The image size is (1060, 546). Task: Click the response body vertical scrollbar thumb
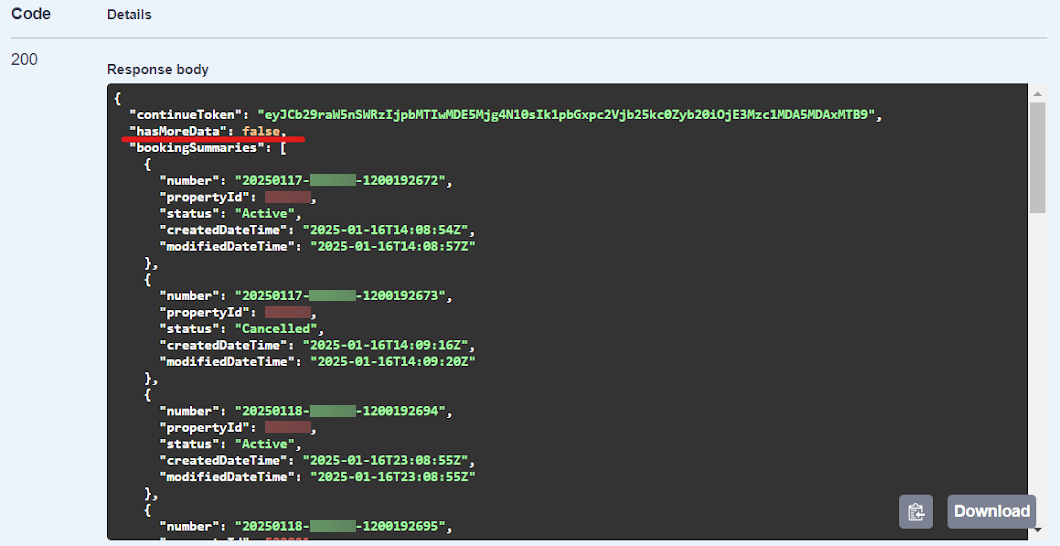pos(1036,156)
